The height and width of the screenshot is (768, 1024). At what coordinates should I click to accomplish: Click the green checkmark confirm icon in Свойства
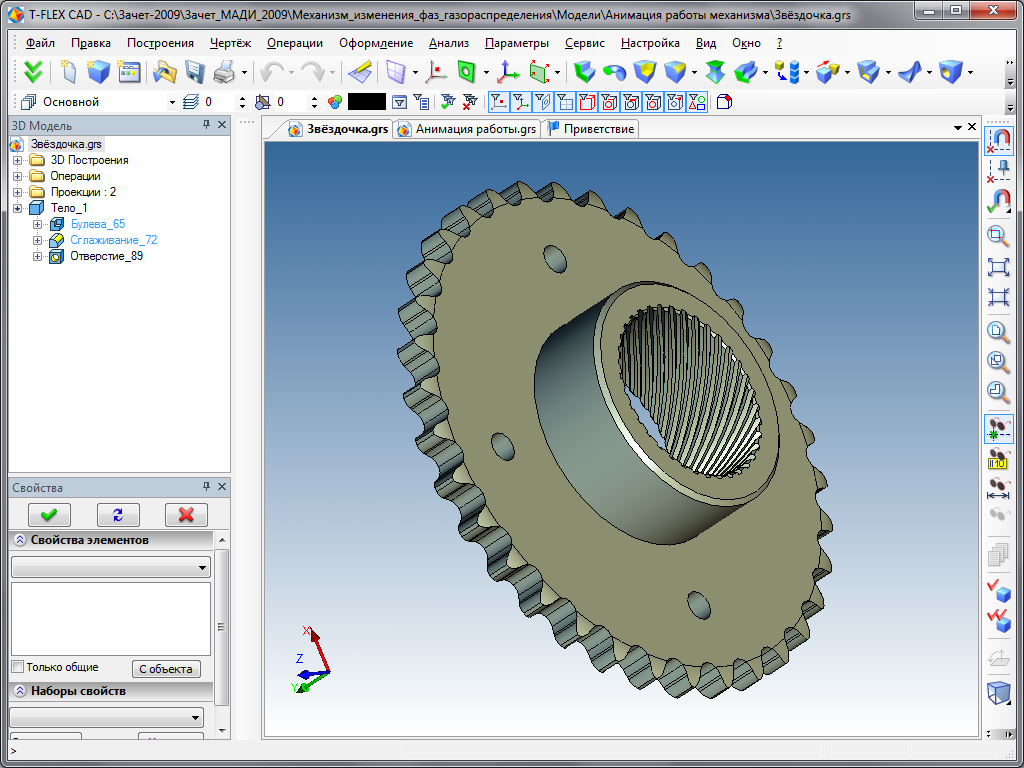(49, 514)
